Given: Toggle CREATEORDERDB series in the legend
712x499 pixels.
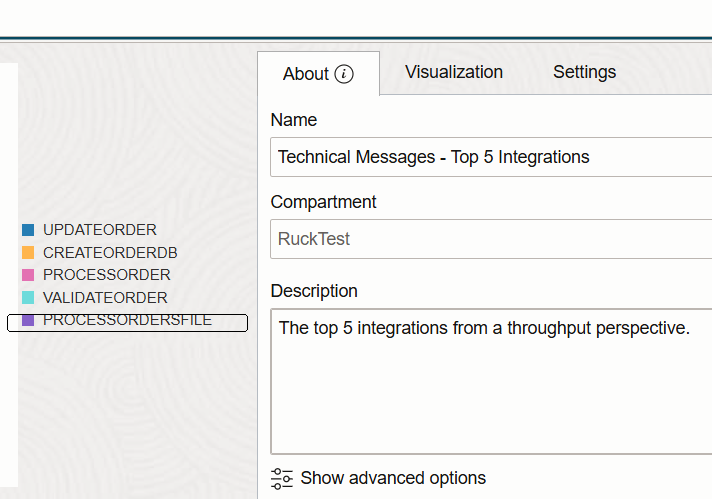Looking at the screenshot, I should click(x=110, y=252).
